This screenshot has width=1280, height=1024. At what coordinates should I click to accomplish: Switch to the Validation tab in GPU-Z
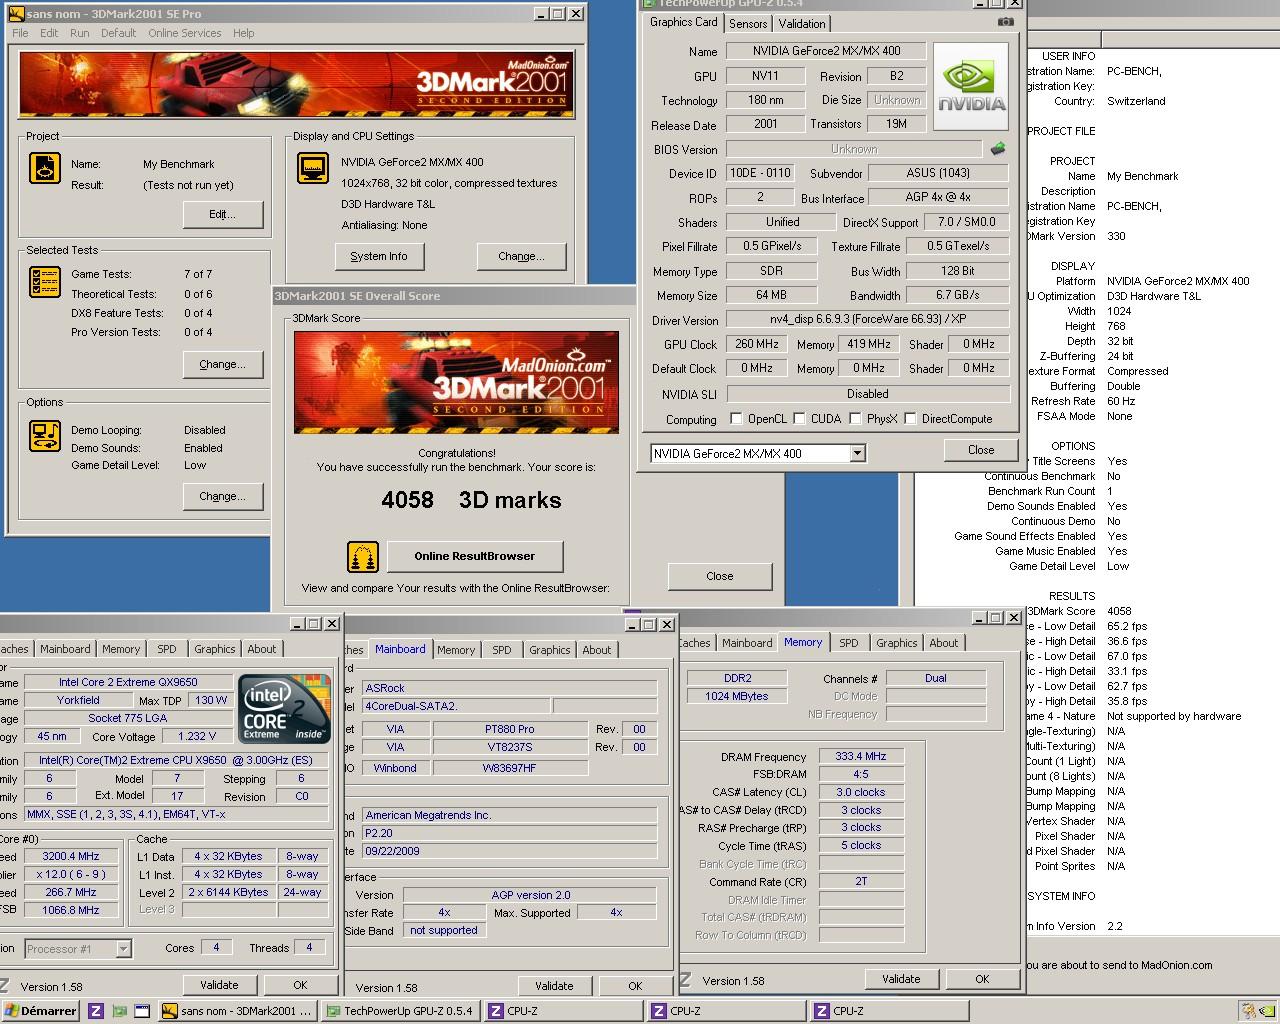coord(802,23)
